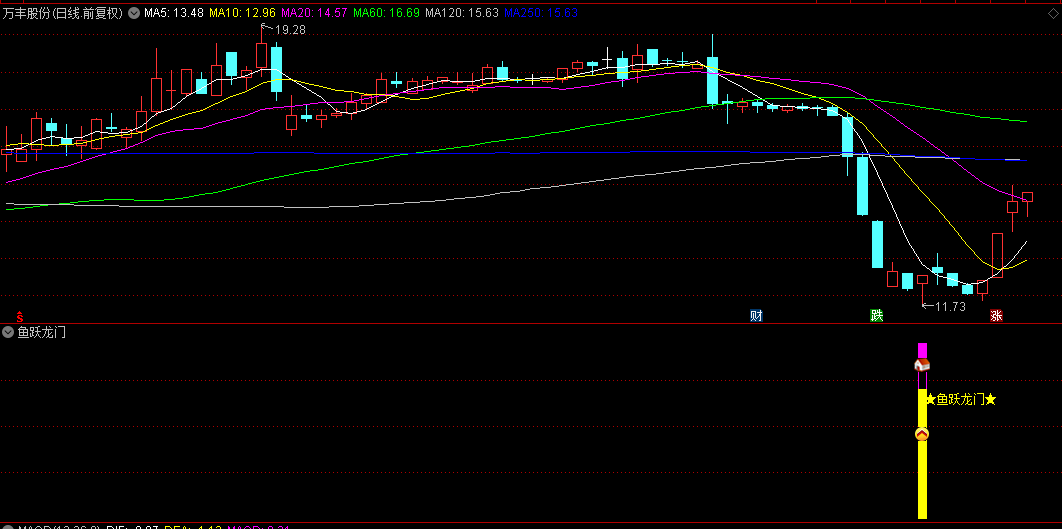Select the 万丰股份(日线.前复权) chart title
The width and height of the screenshot is (1062, 529).
pyautogui.click(x=63, y=12)
